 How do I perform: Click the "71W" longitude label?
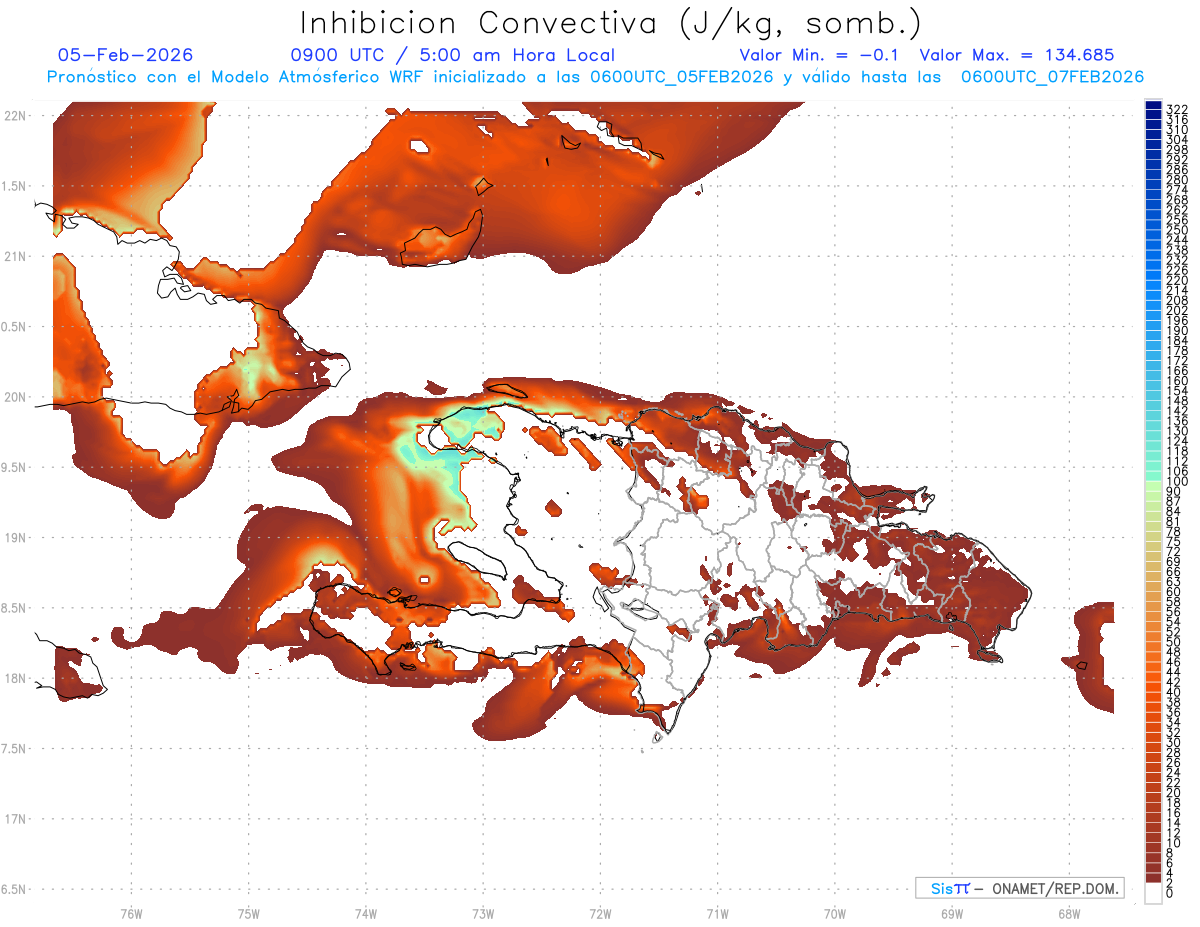717,914
